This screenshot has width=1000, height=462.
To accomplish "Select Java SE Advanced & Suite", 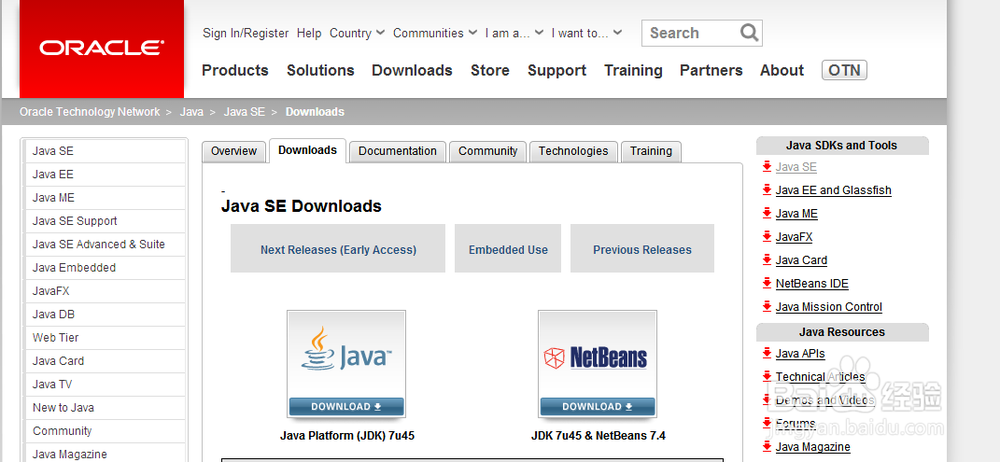I will pos(105,244).
